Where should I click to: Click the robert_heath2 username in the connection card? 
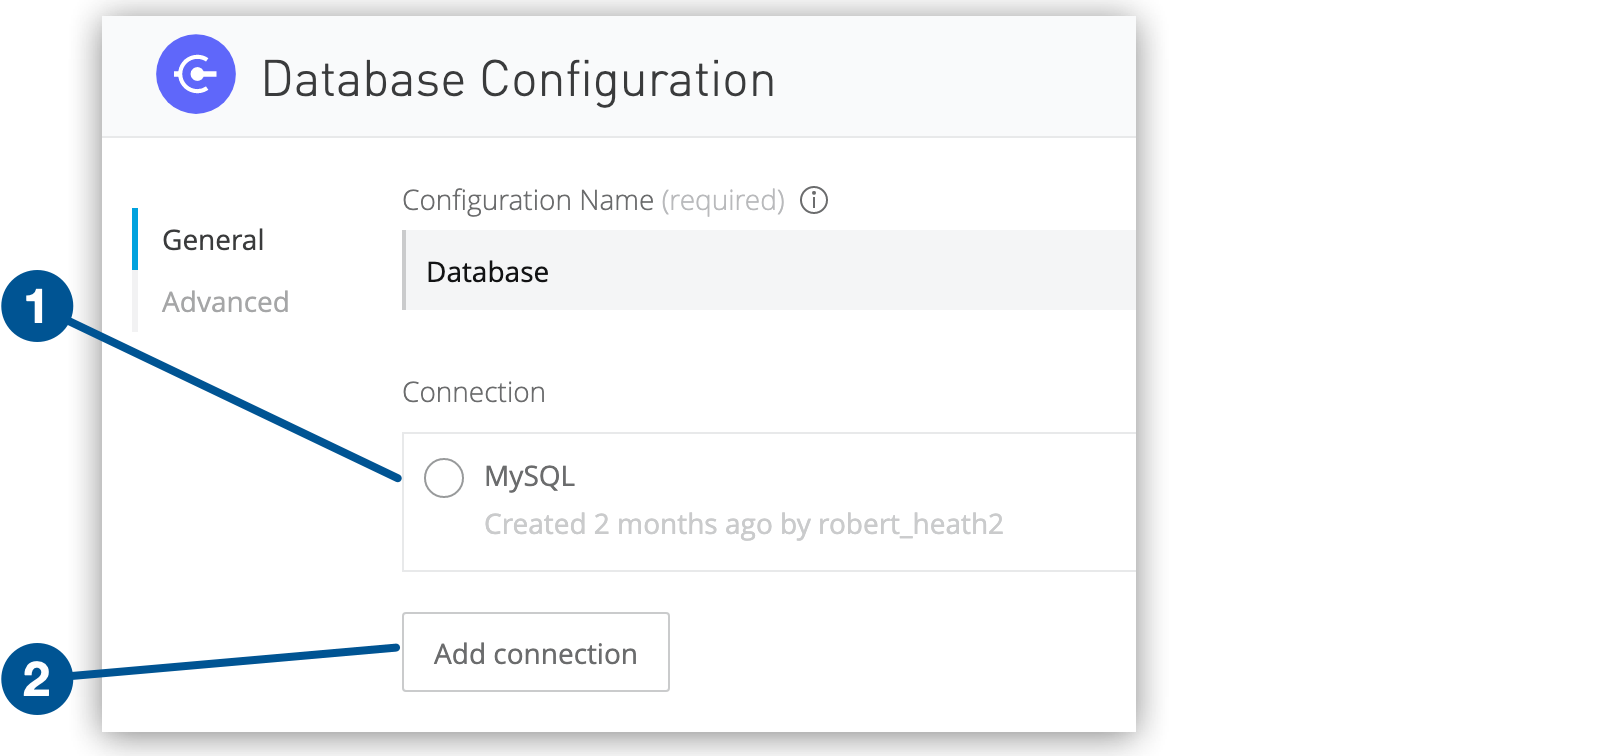910,524
